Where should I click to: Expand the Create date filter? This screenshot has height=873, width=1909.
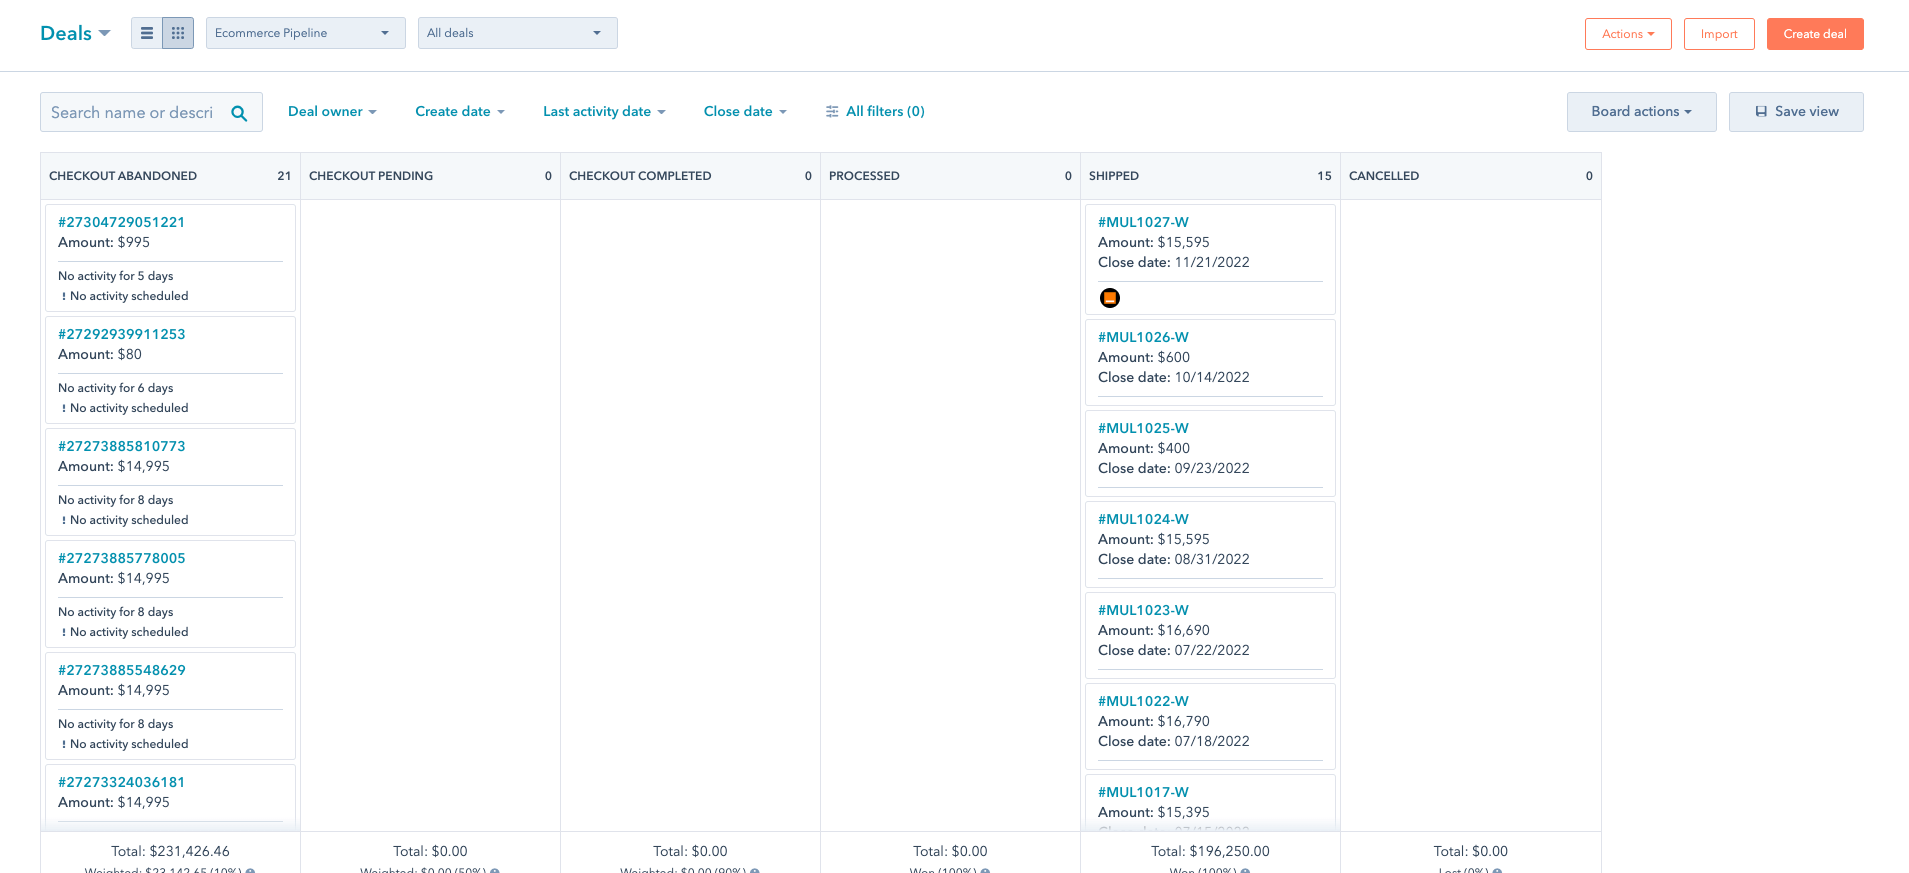click(x=460, y=111)
